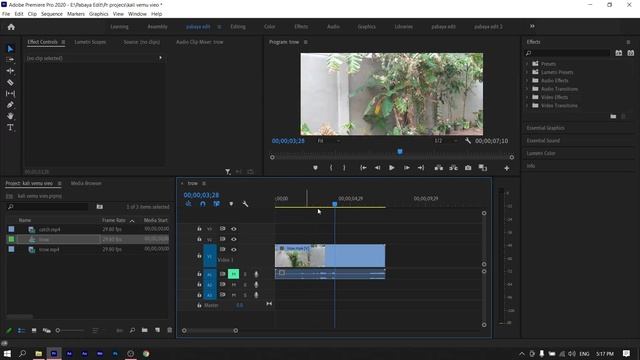Open workspace overflow chevron menu
The width and height of the screenshot is (640, 360).
532,27
